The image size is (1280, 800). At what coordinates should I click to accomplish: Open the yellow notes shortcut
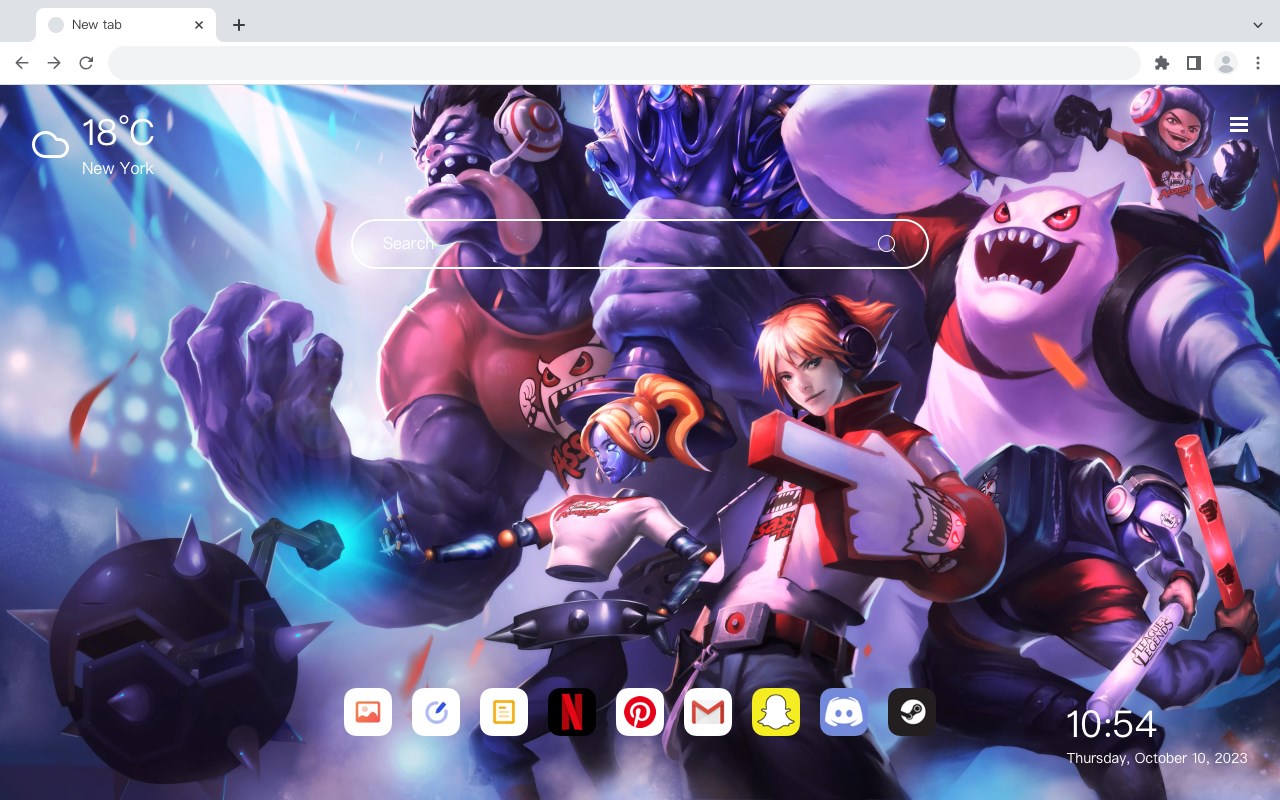coord(504,712)
